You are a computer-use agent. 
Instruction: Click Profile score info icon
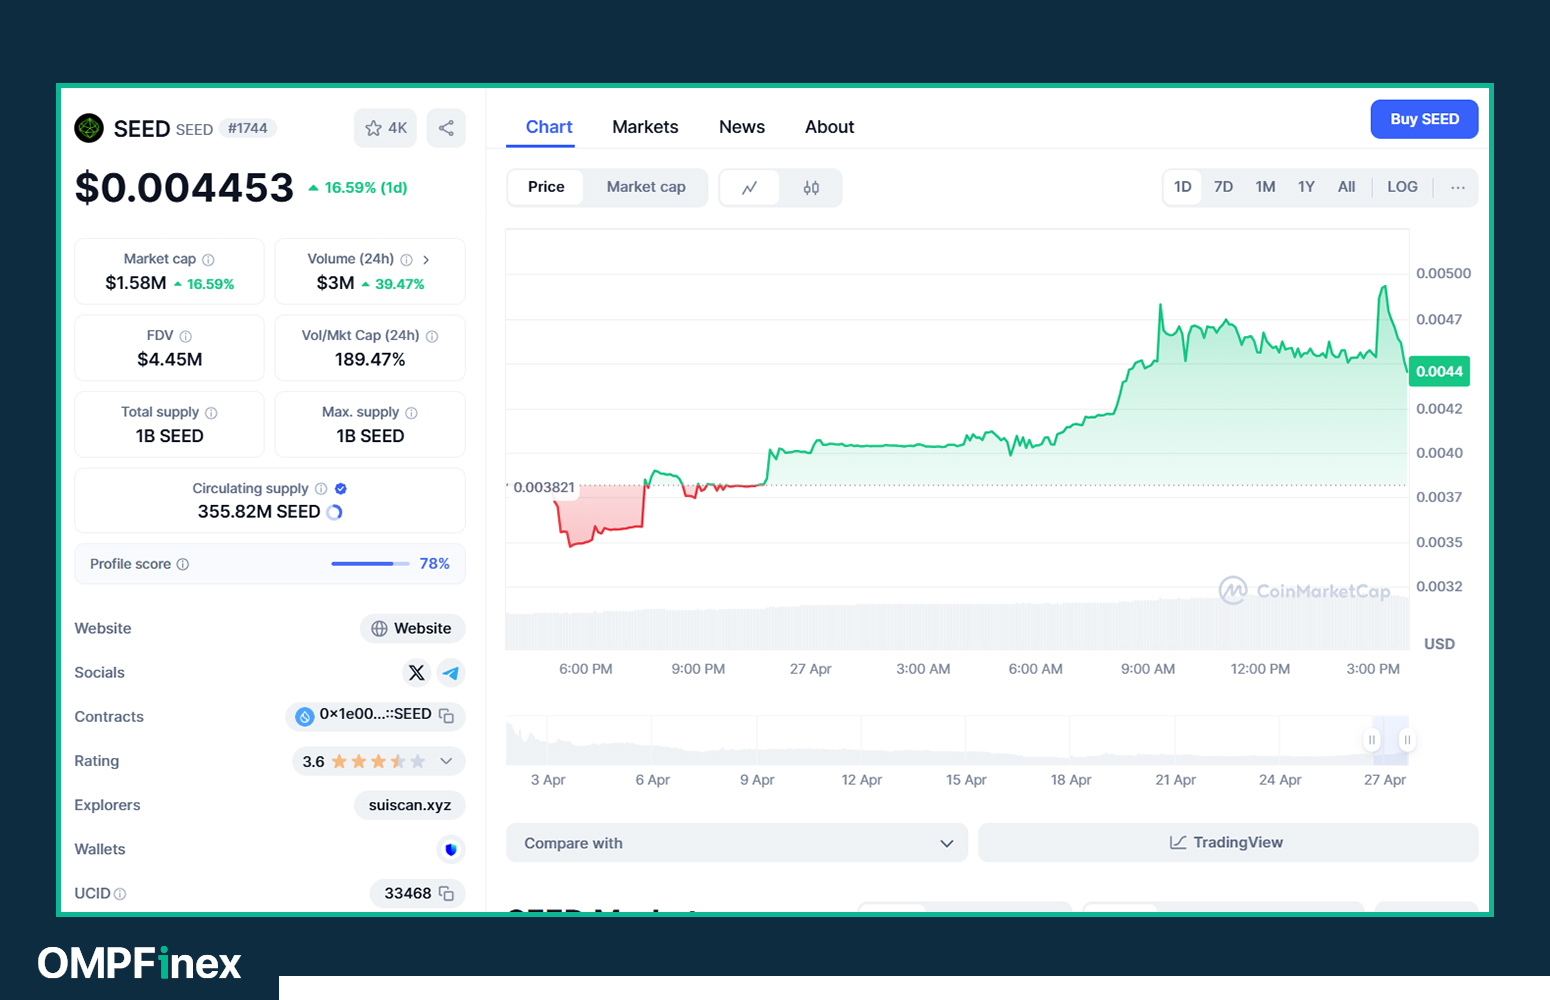pos(183,564)
